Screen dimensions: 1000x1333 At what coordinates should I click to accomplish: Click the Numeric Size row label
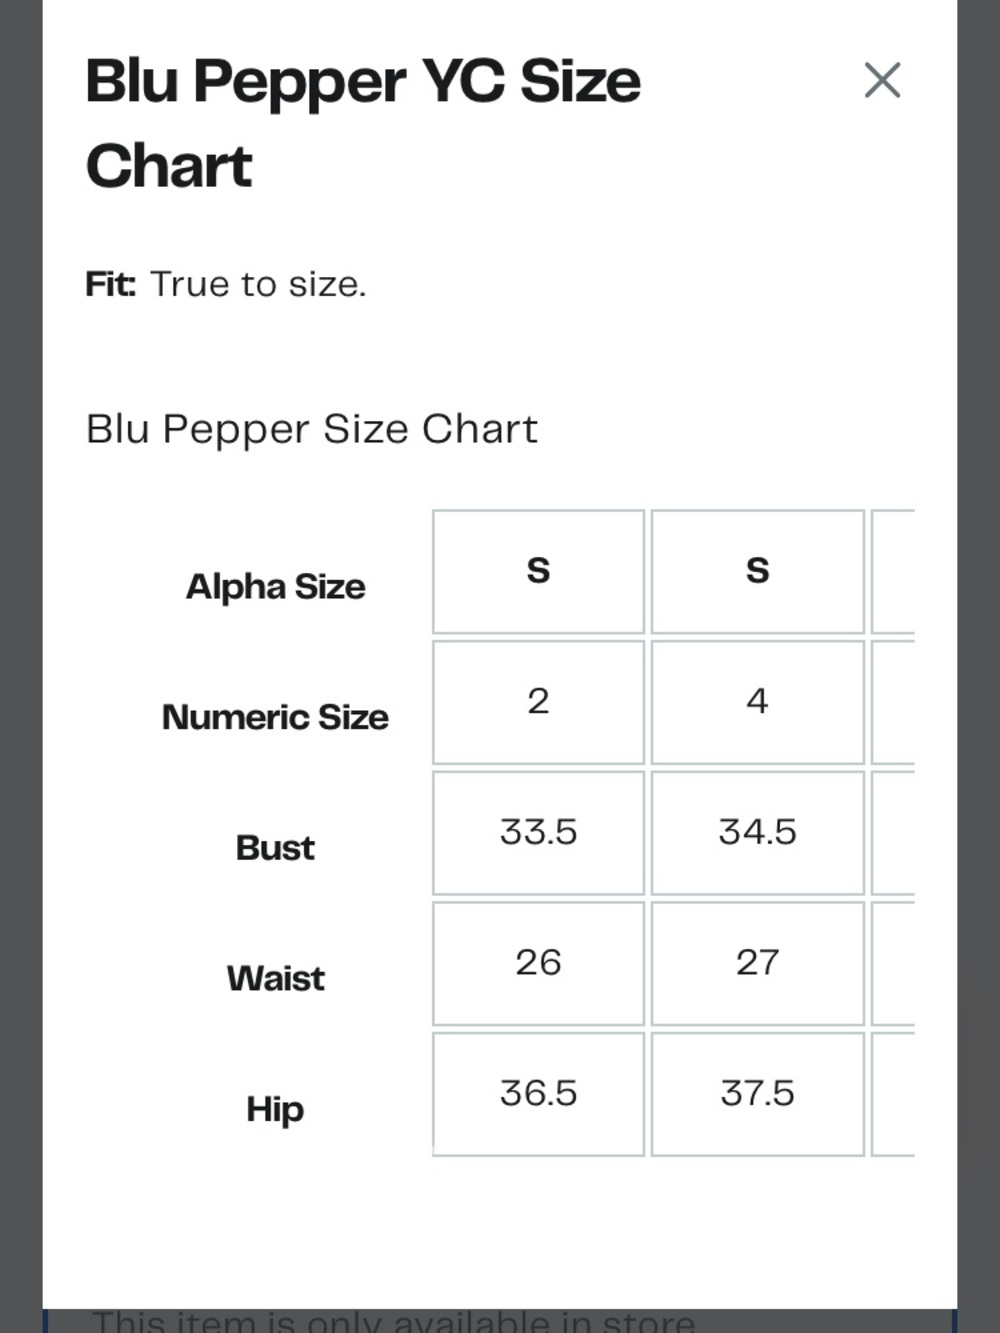click(x=275, y=717)
